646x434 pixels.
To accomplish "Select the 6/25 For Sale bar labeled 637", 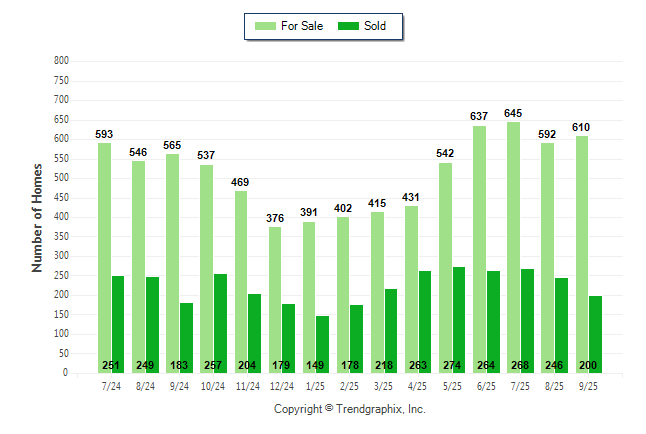I will click(479, 249).
